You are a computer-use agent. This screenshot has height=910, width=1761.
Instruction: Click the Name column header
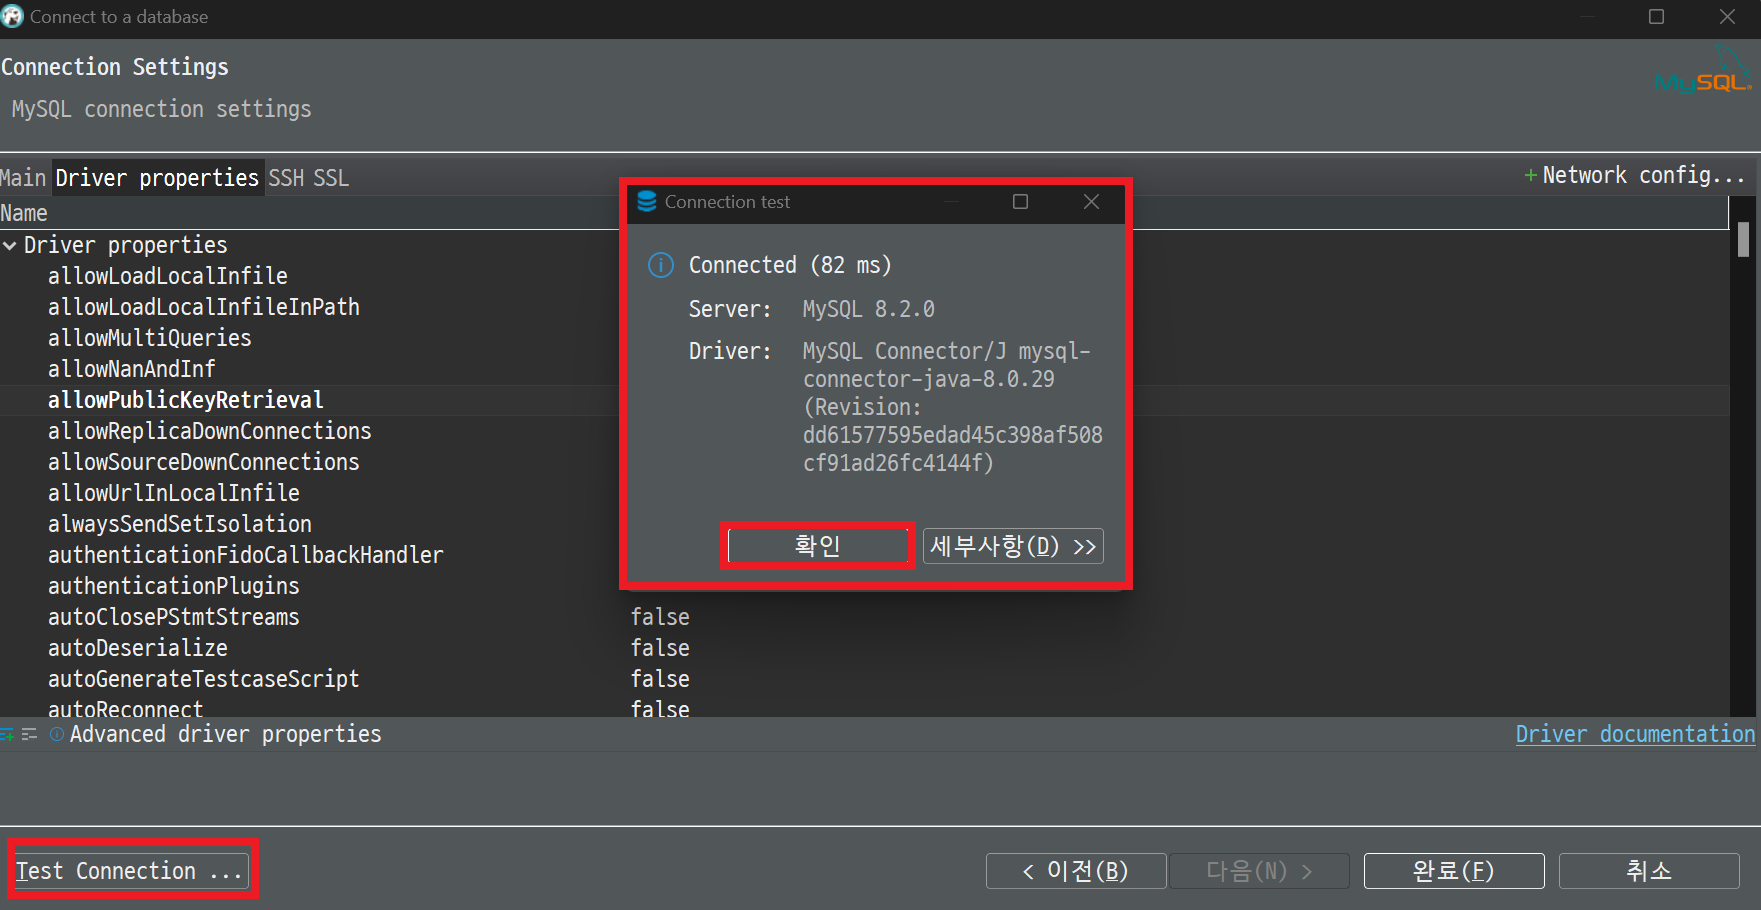(x=24, y=213)
